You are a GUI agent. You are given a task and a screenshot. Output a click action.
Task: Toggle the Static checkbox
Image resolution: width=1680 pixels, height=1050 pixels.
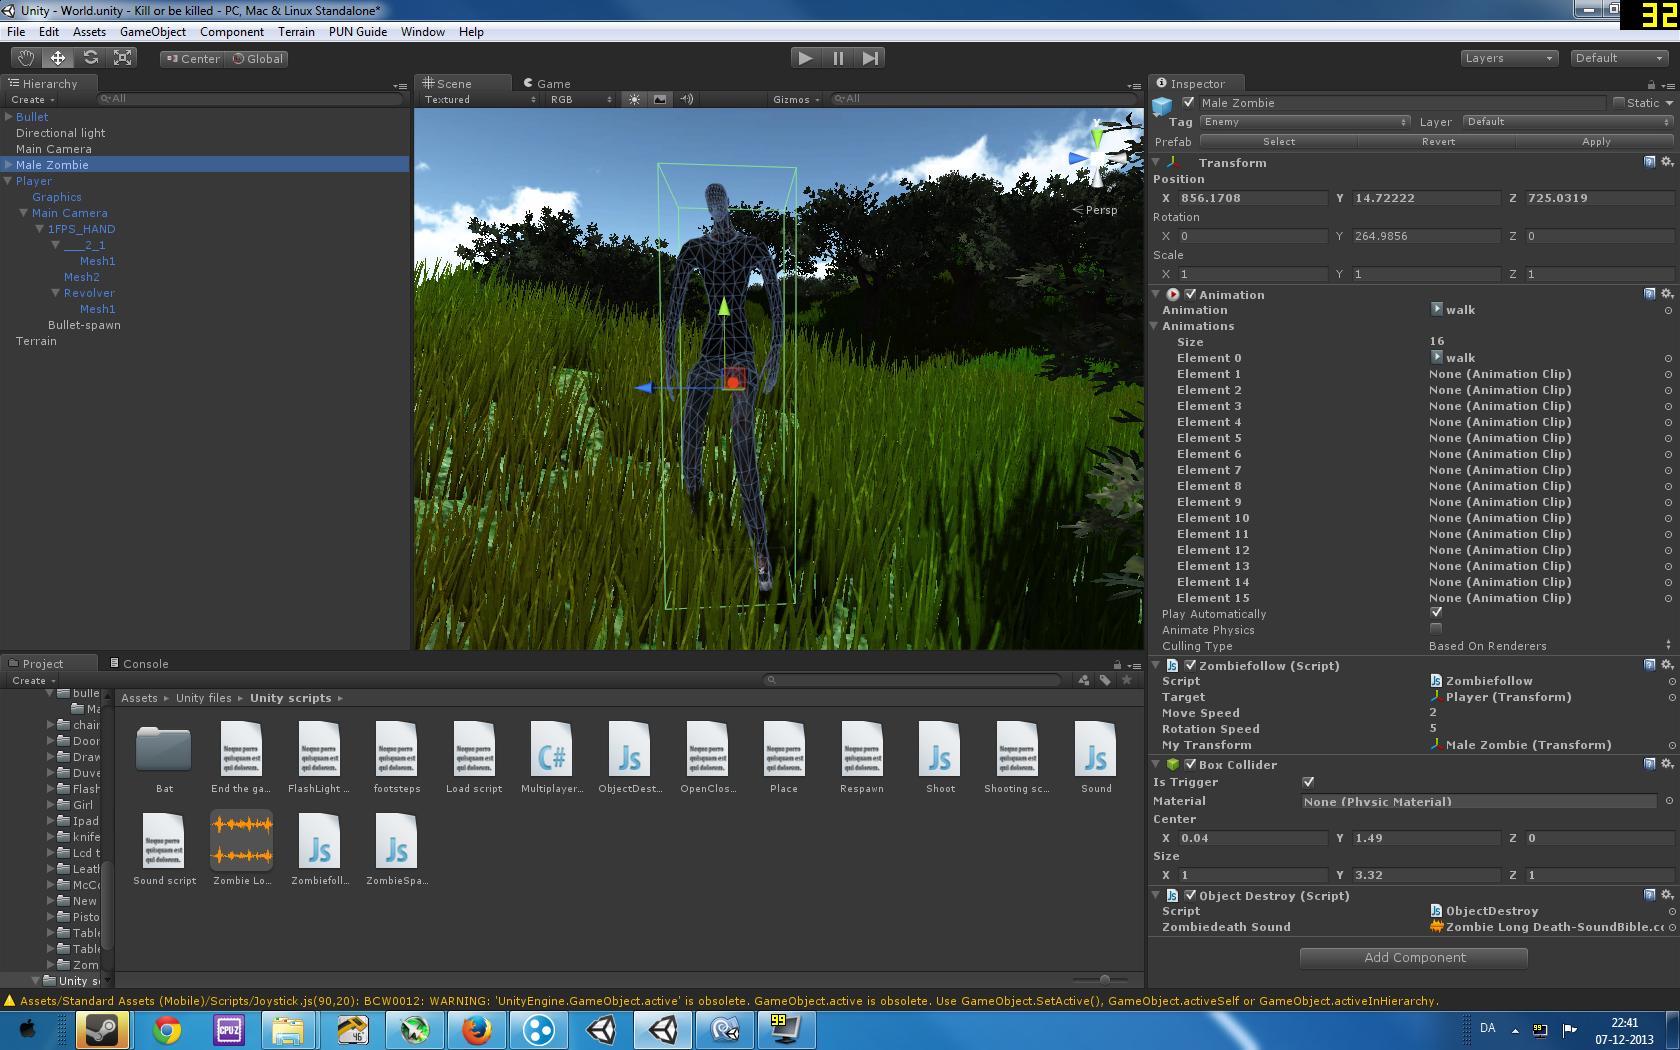click(x=1618, y=103)
